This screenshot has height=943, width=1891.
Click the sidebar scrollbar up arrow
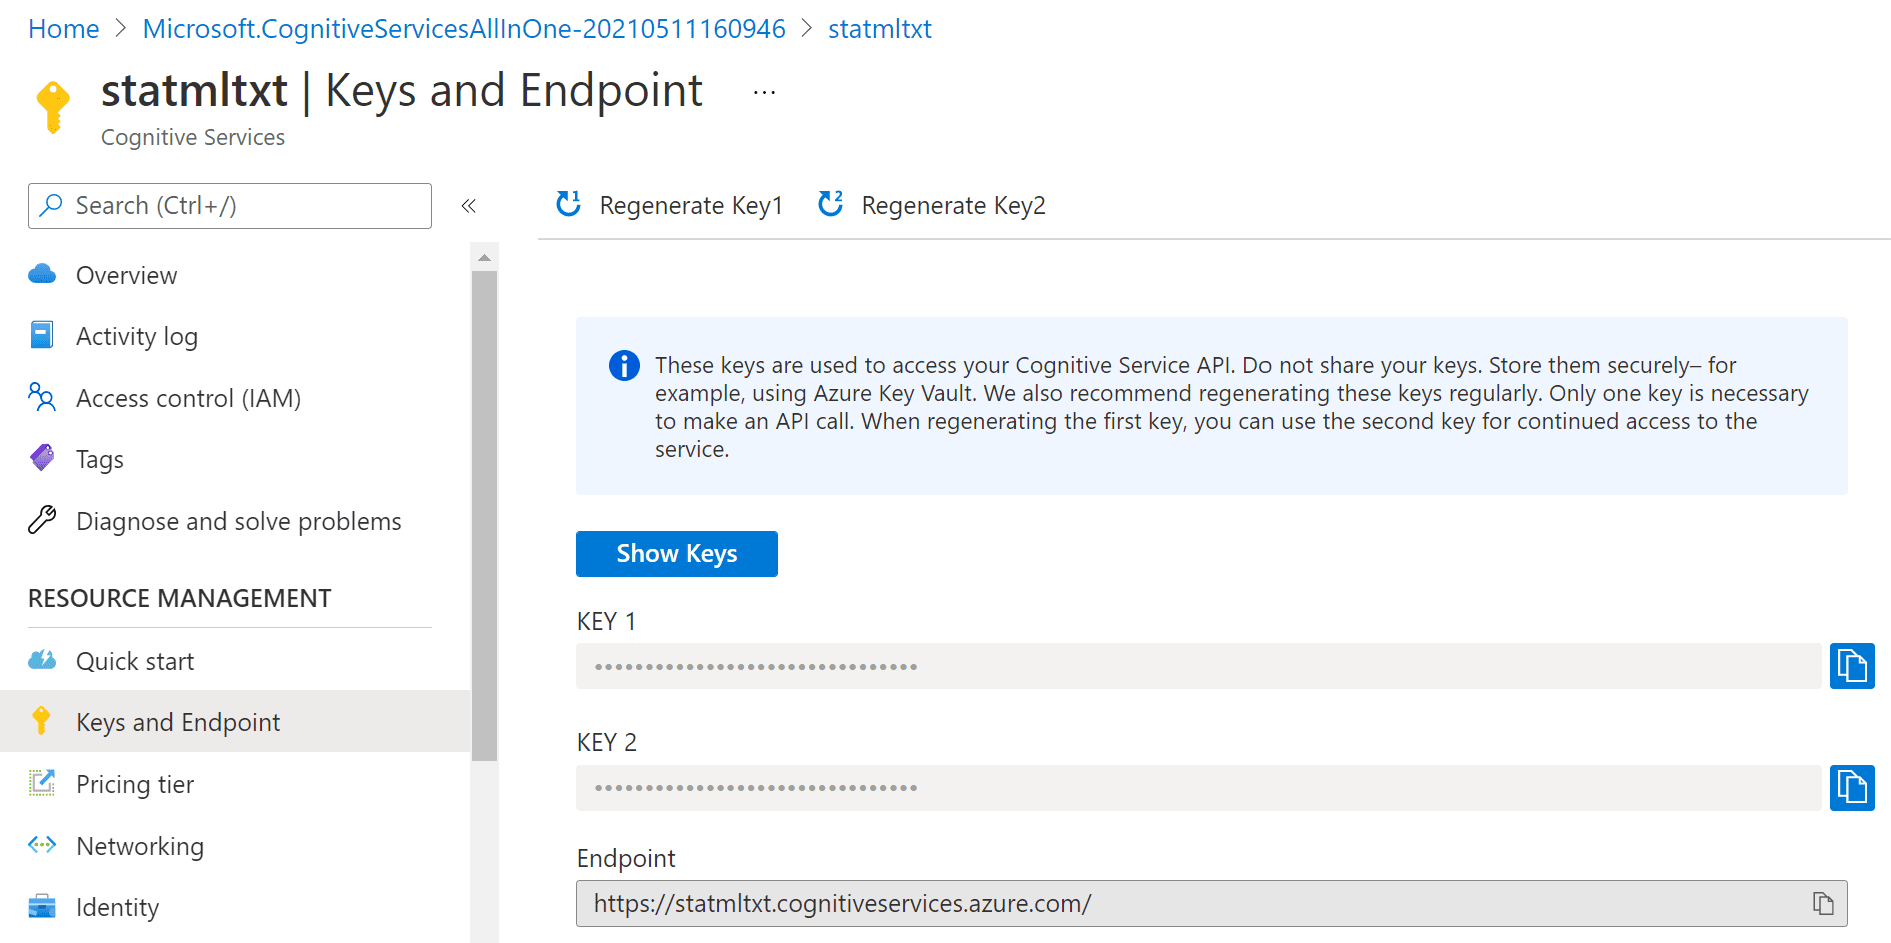(484, 258)
